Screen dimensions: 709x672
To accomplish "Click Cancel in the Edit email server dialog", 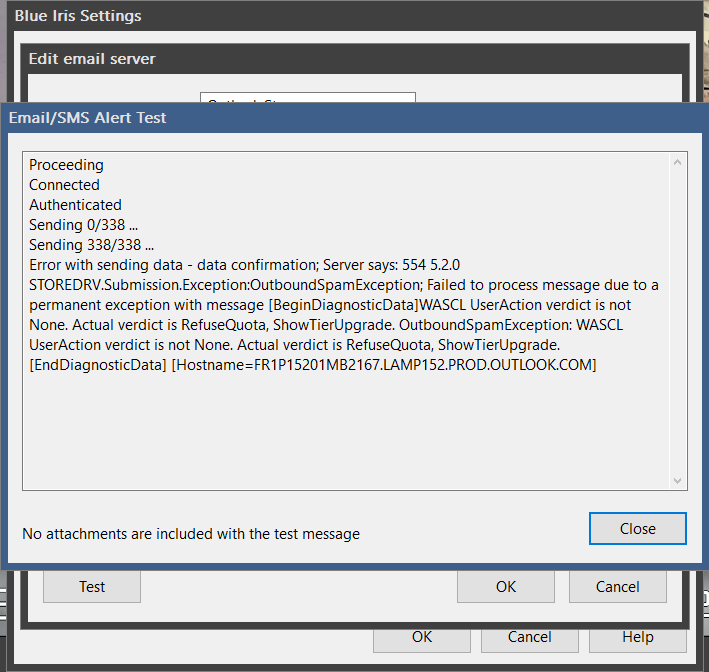I will (618, 586).
